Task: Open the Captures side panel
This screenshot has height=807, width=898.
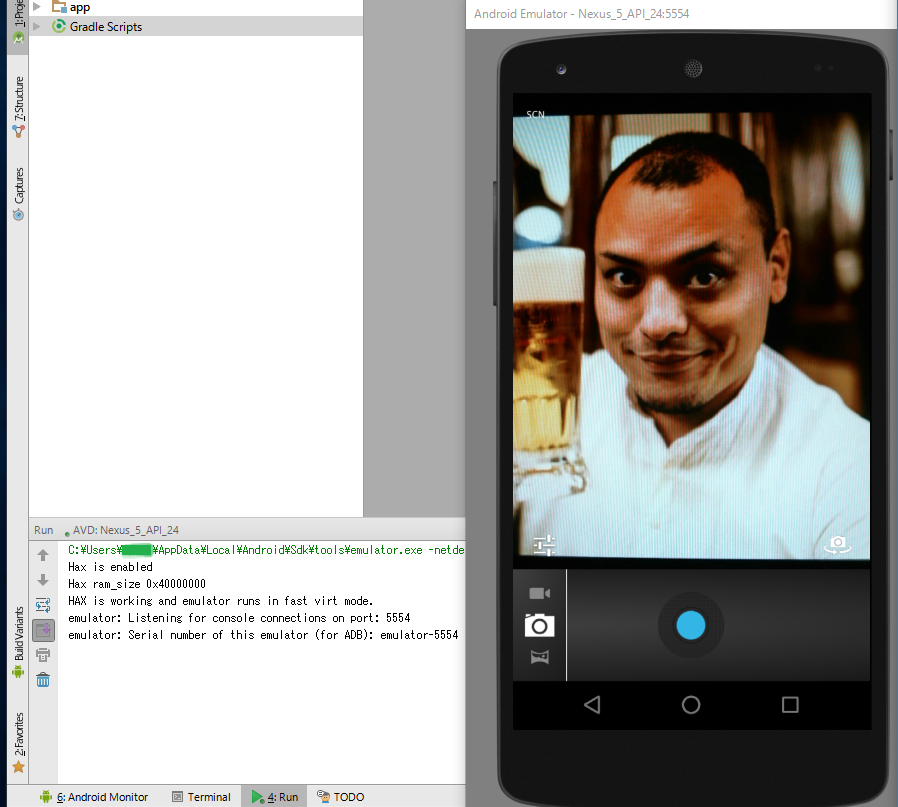Action: pyautogui.click(x=19, y=194)
